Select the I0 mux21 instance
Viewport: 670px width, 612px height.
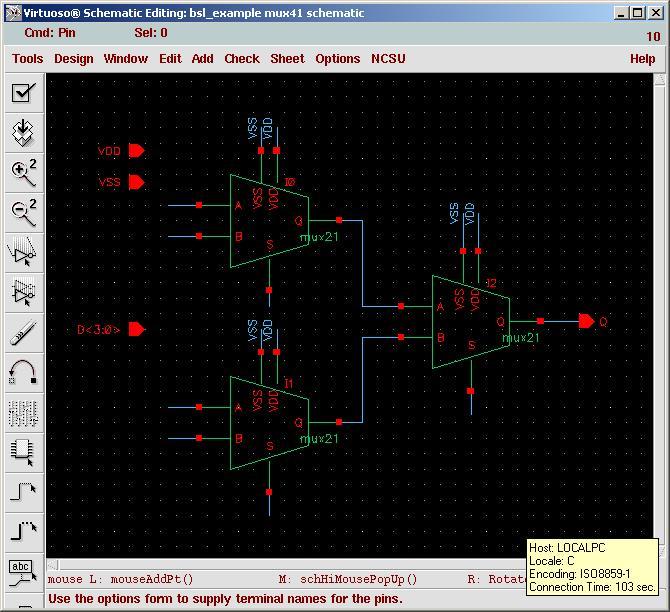coord(269,221)
